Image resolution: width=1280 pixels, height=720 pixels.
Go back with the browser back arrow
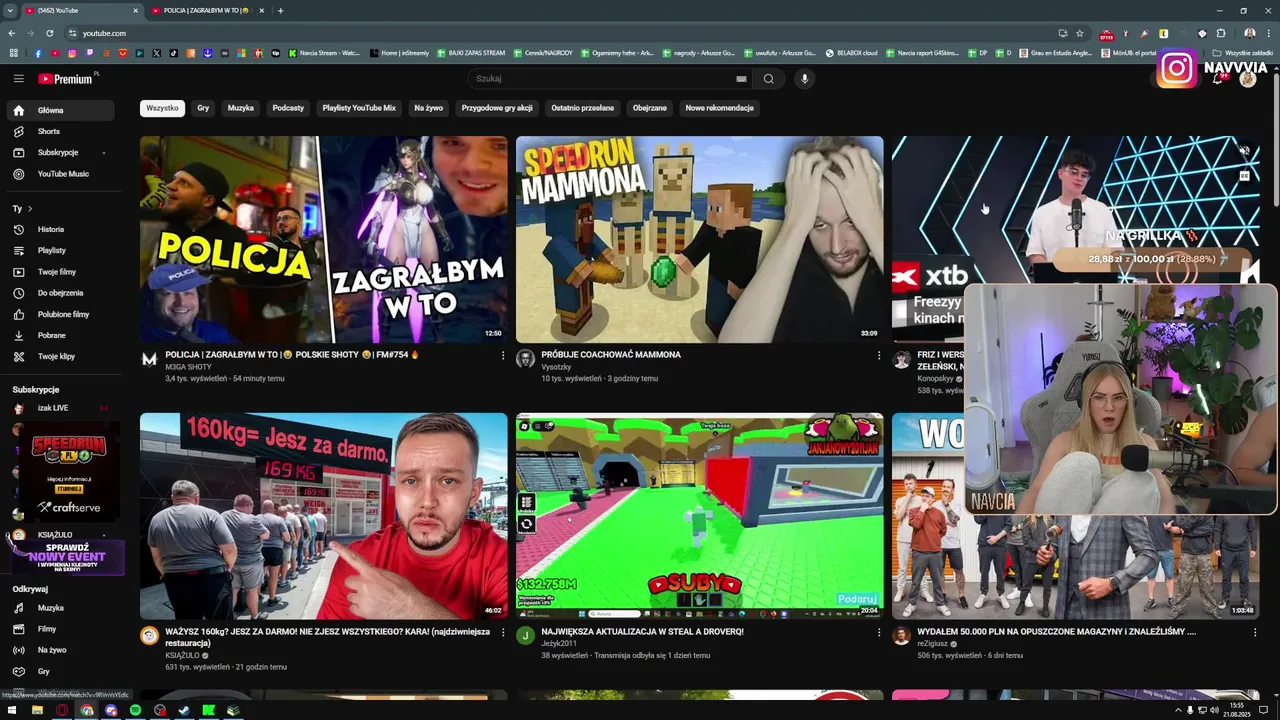click(x=11, y=33)
